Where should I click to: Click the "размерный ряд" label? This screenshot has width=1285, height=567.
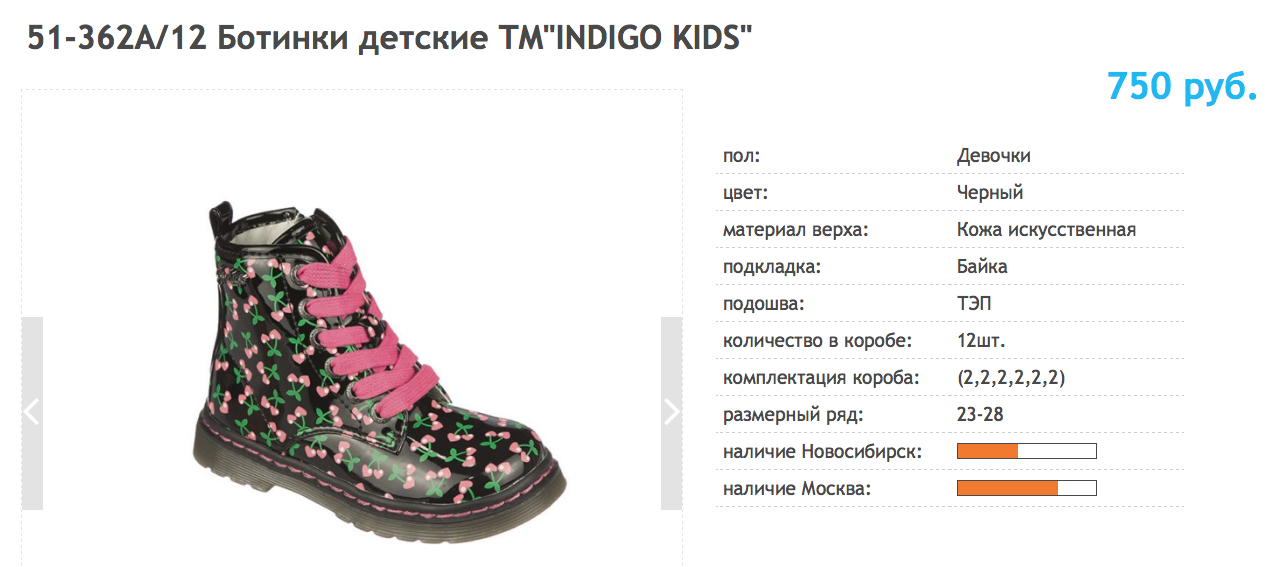792,414
